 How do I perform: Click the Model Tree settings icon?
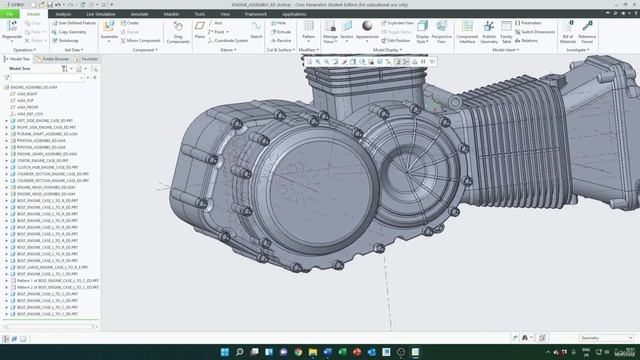tap(64, 69)
